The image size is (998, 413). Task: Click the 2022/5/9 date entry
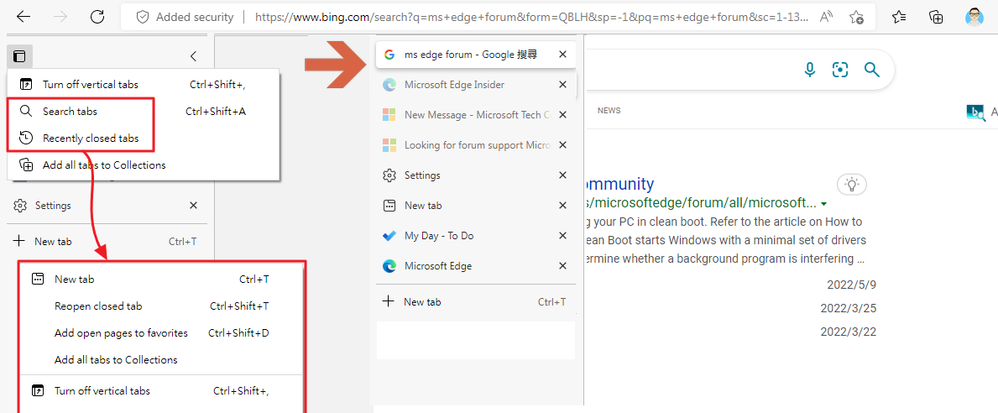pos(852,284)
